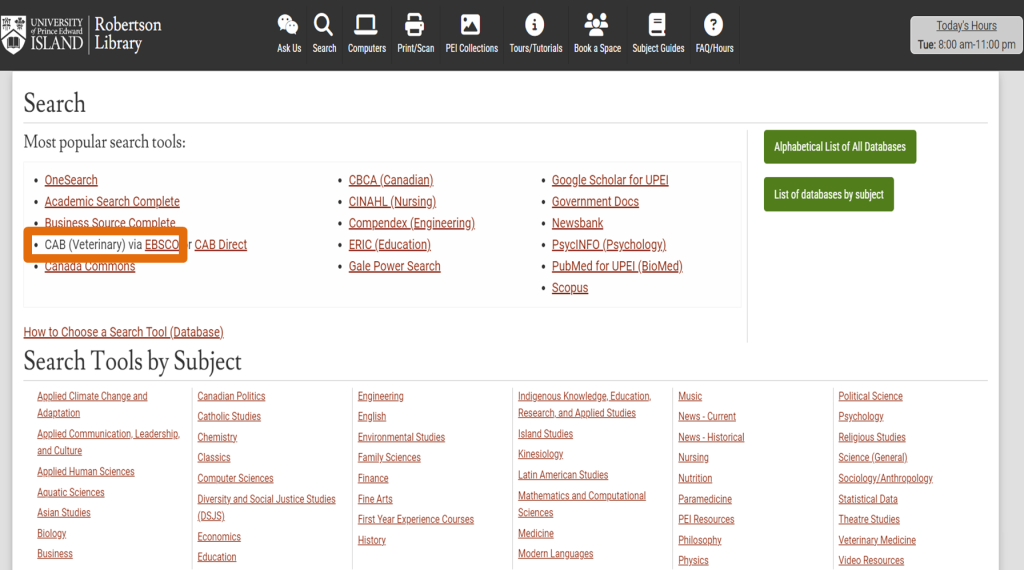Viewport: 1024px width, 570px height.
Task: Select Paramedicine subject link
Action: click(705, 499)
